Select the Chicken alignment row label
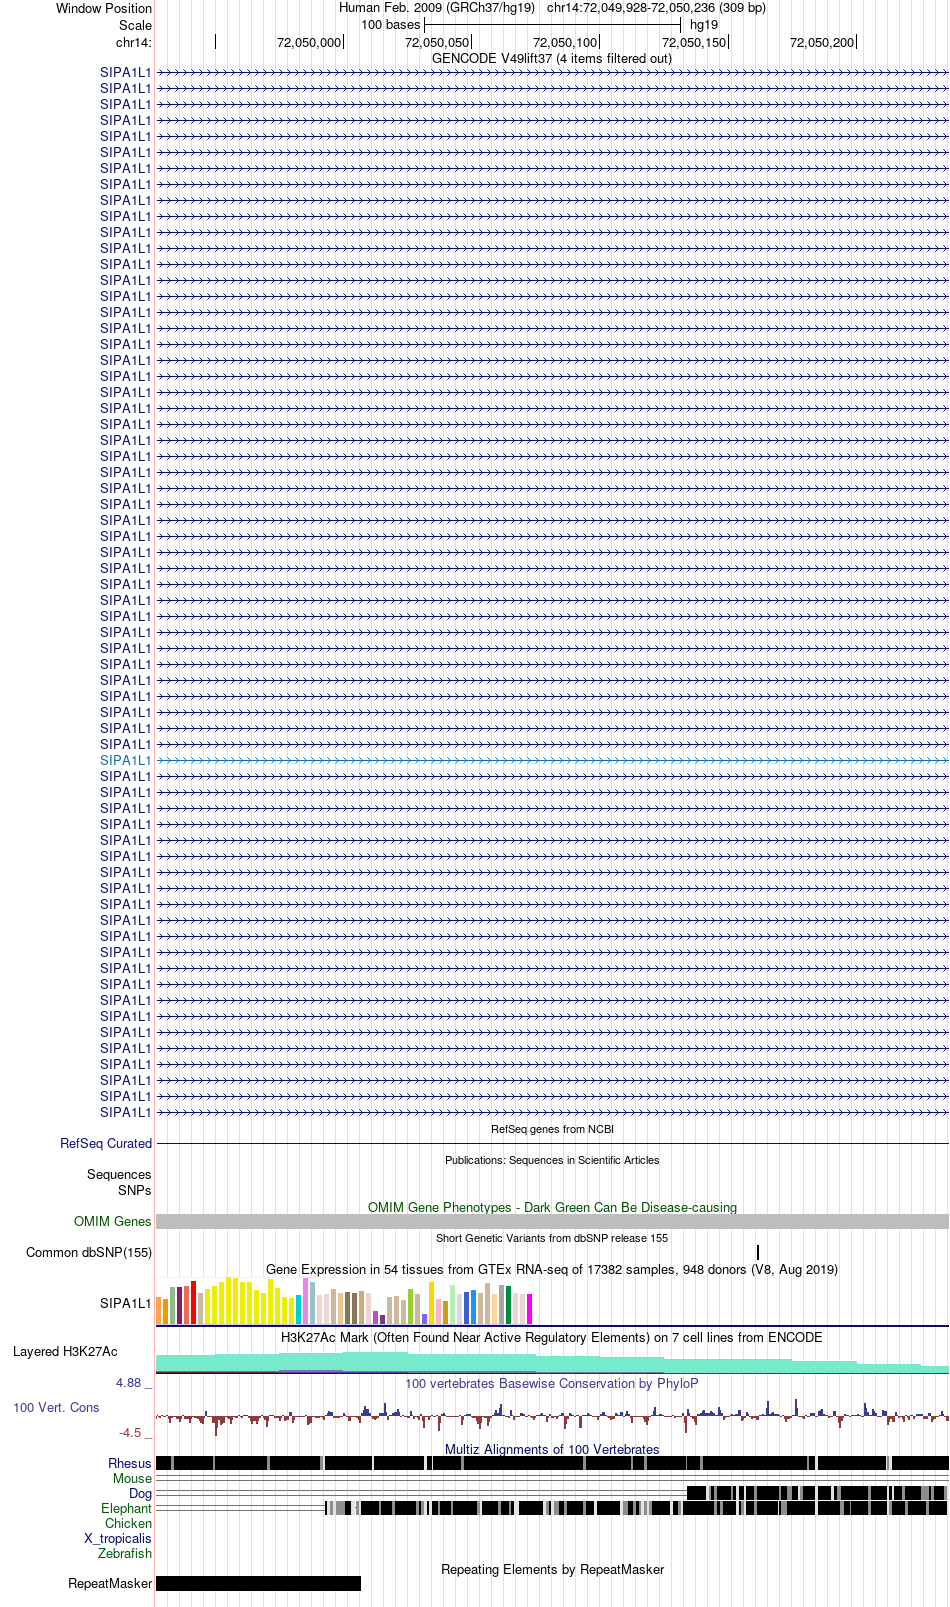The height and width of the screenshot is (1607, 950). coord(128,1523)
